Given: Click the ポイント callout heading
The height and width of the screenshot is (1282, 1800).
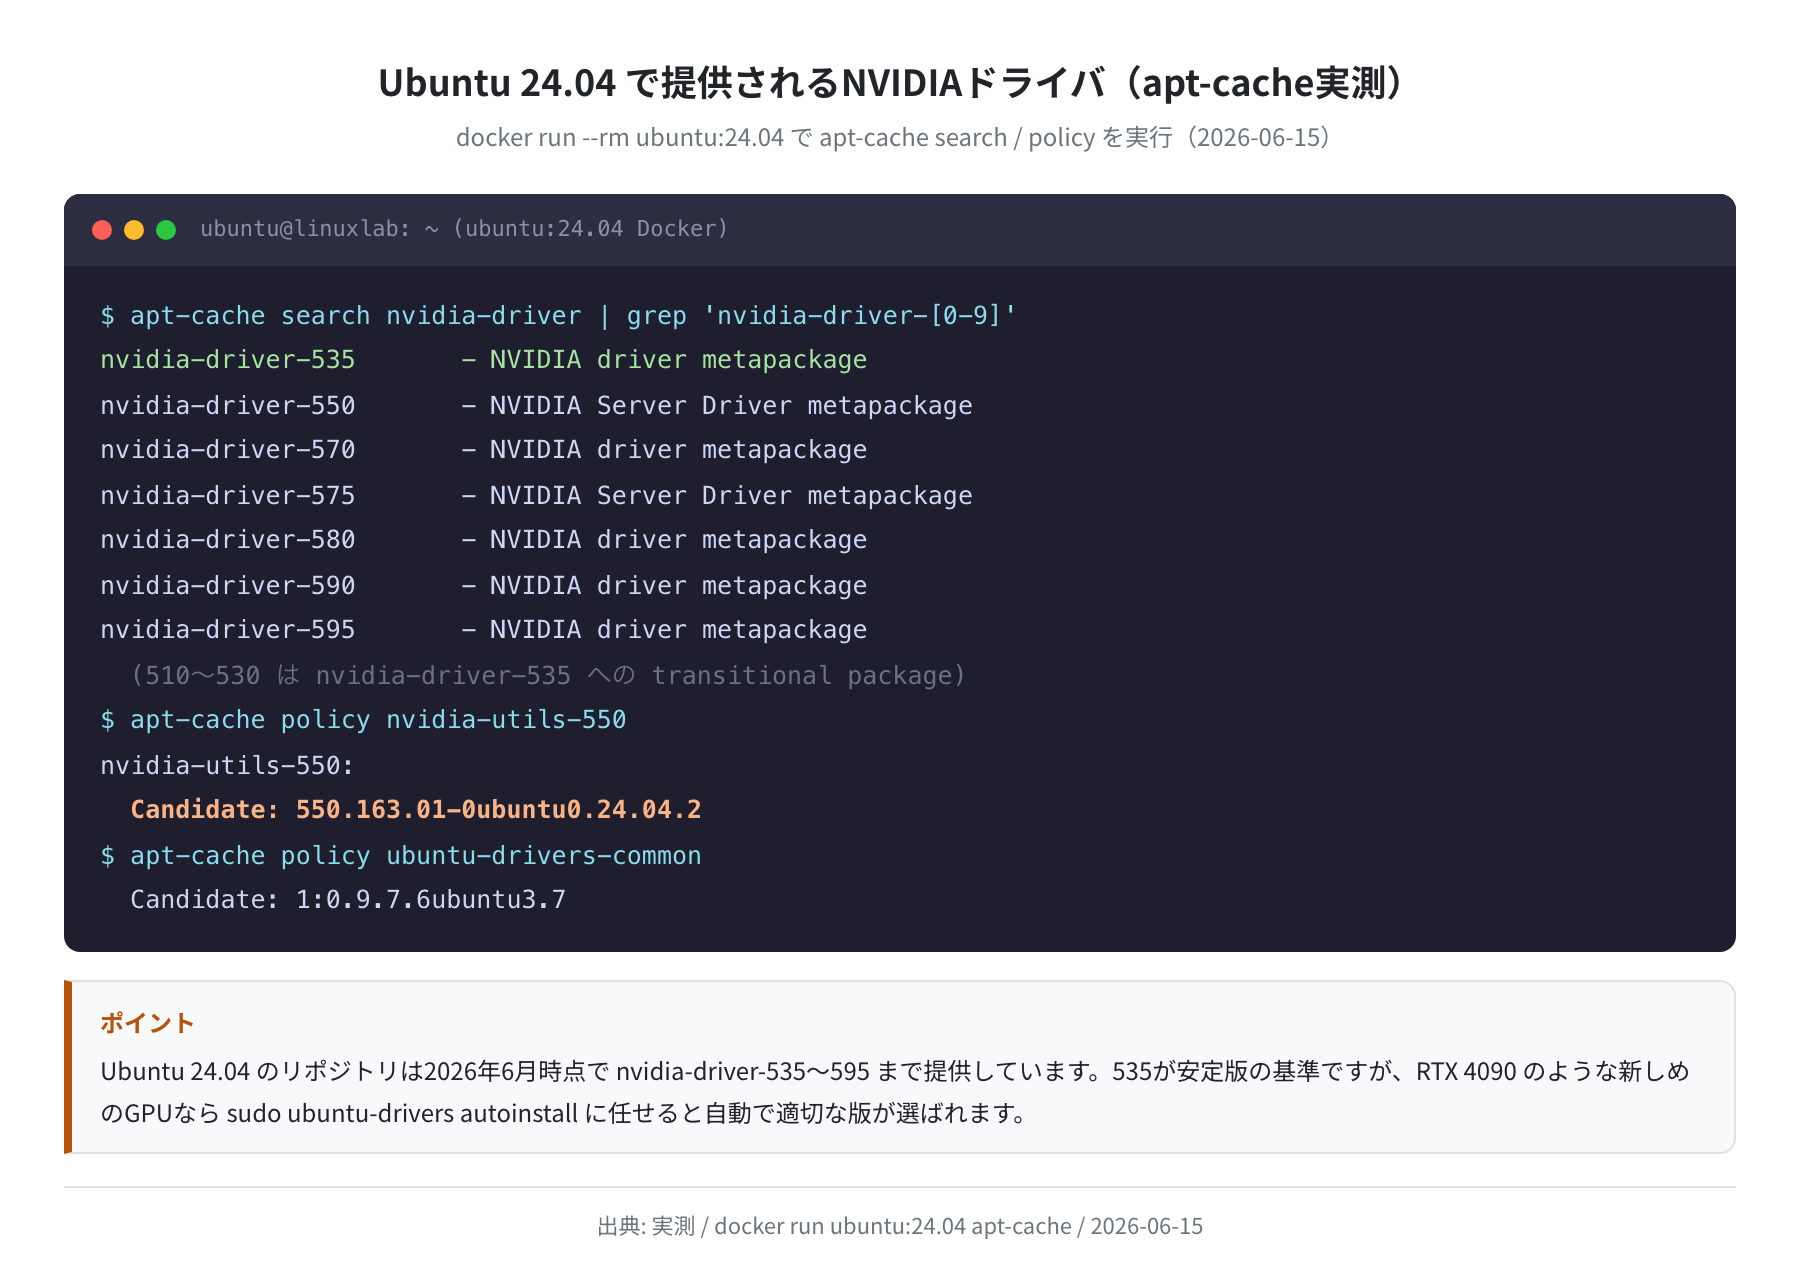Looking at the screenshot, I should point(147,1023).
